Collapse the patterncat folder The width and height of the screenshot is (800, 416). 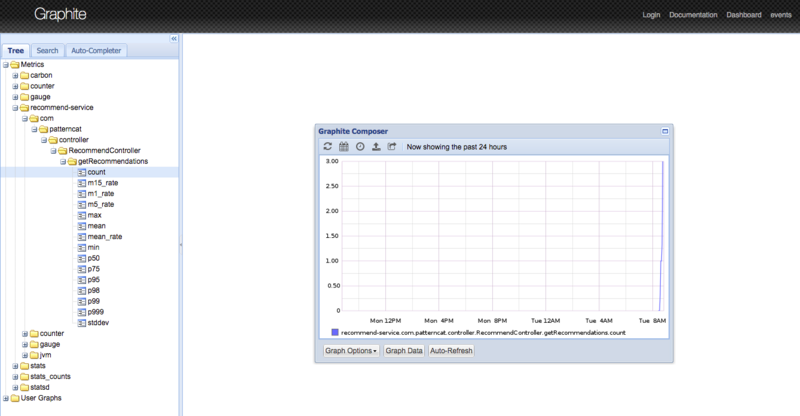click(x=34, y=129)
